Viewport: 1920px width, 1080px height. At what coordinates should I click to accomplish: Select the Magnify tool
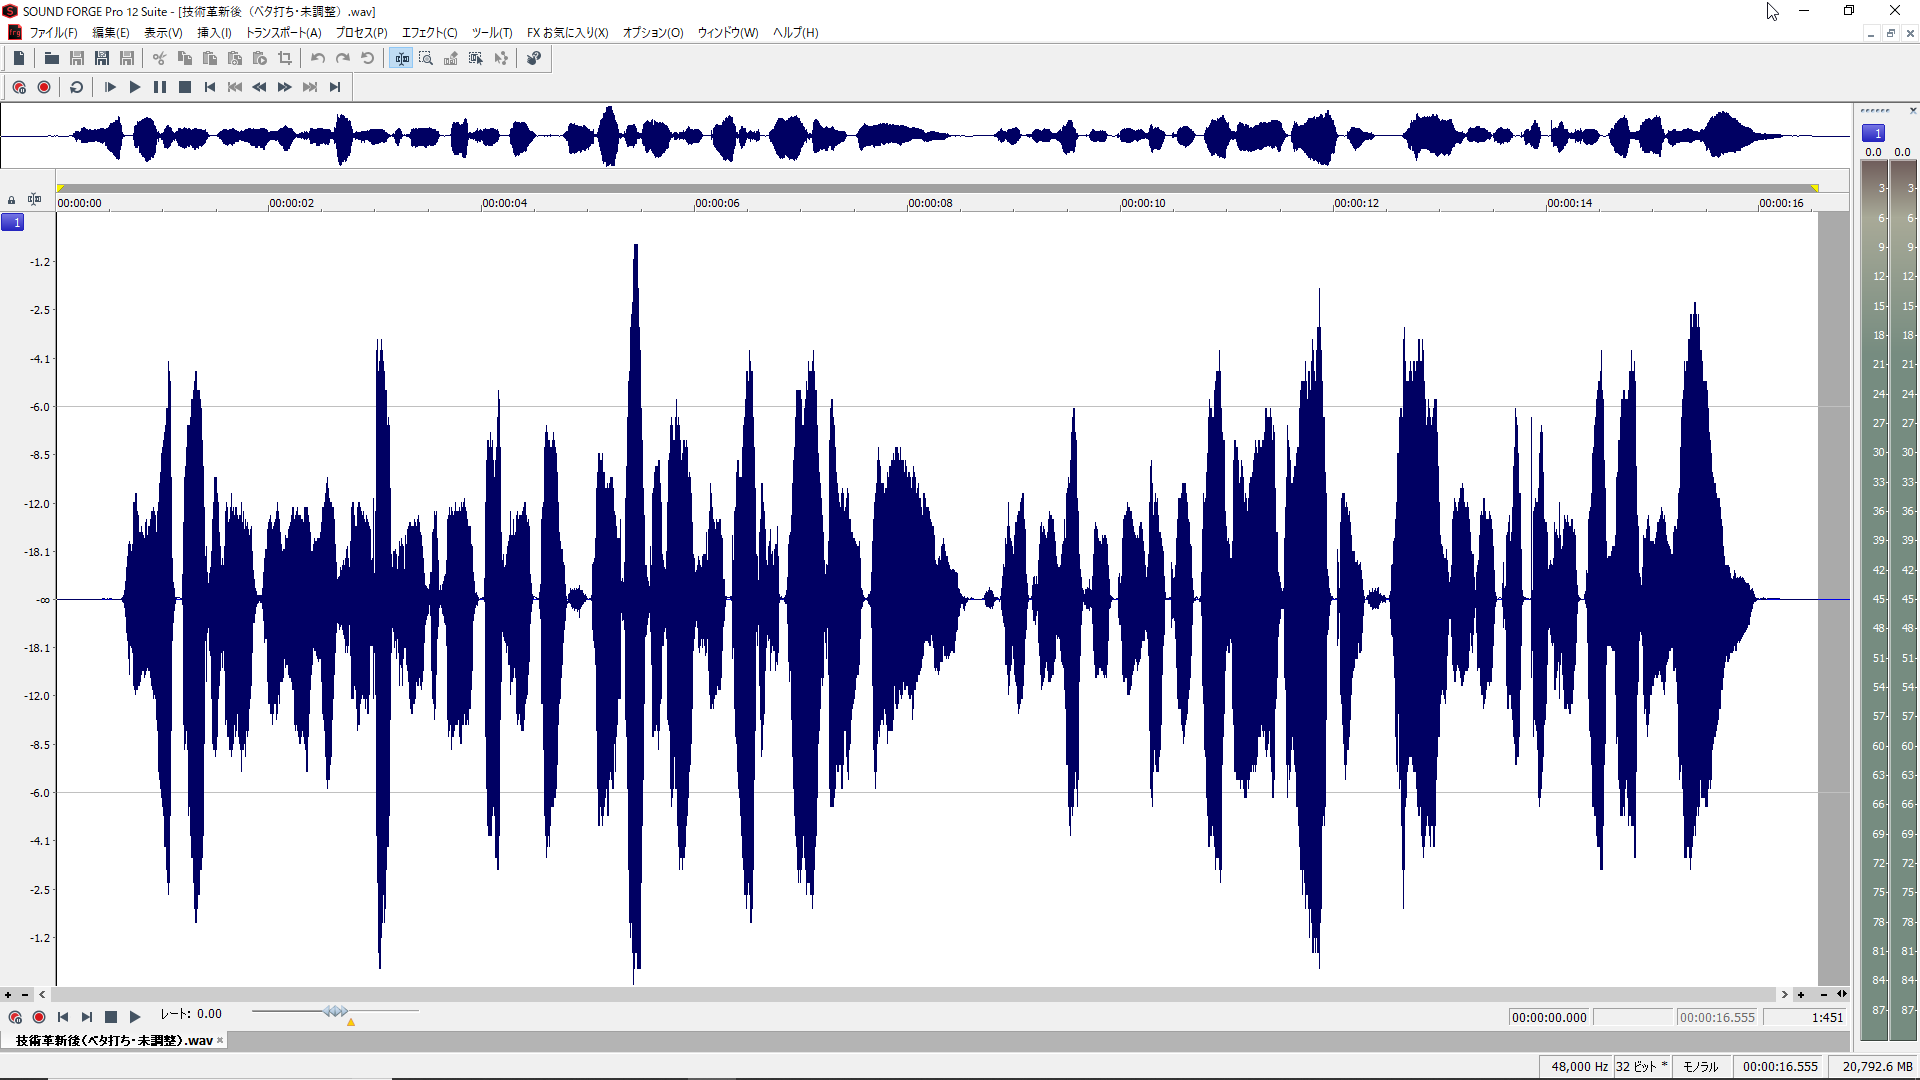(x=426, y=58)
